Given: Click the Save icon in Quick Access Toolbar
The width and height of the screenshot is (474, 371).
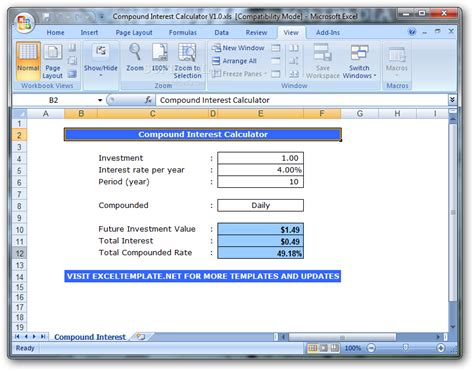Looking at the screenshot, I should click(46, 16).
